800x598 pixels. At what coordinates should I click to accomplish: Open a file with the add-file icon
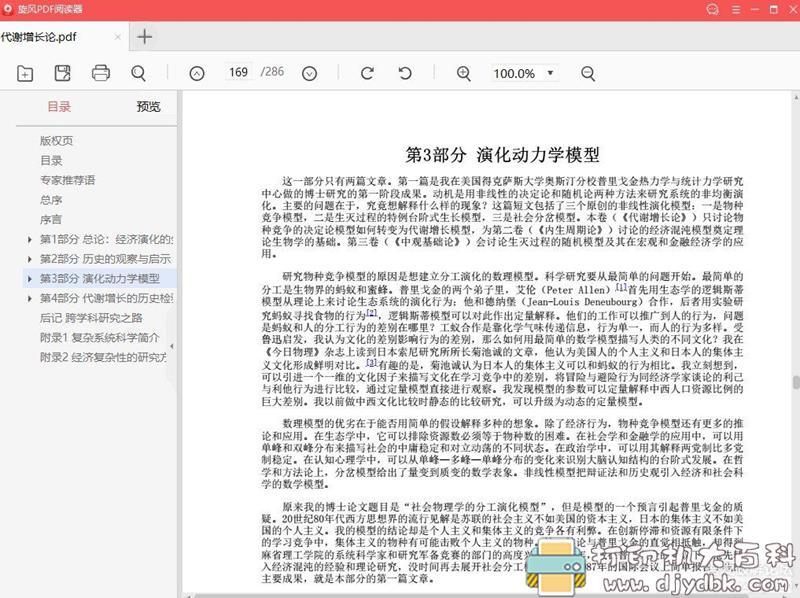[x=25, y=73]
